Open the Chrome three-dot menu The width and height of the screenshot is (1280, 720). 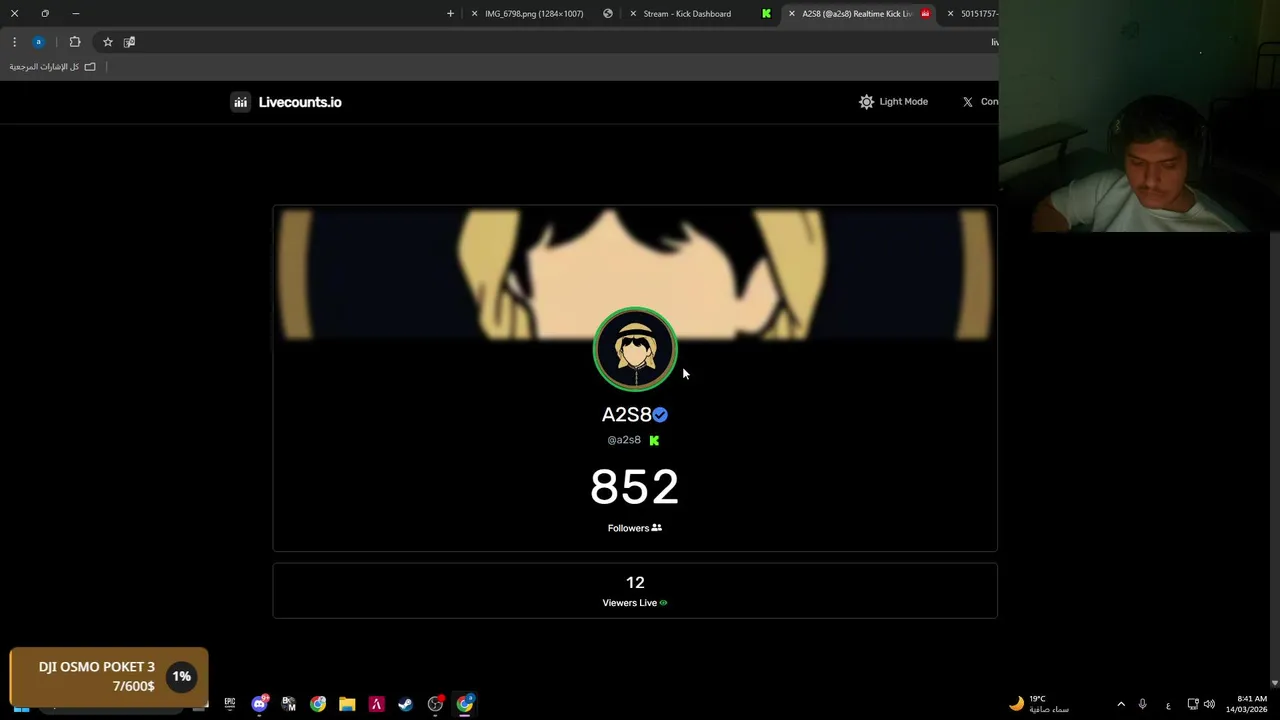(x=14, y=42)
